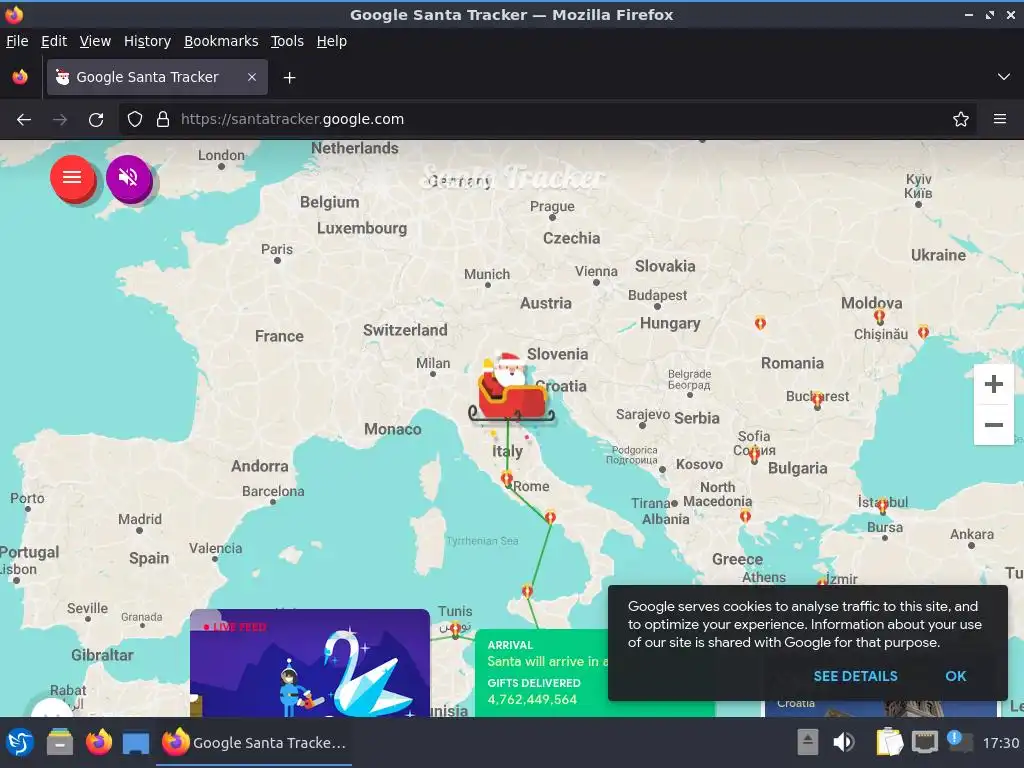Screen dimensions: 1024x768
Task: Click the gift marker at Sofia
Action: [x=754, y=455]
